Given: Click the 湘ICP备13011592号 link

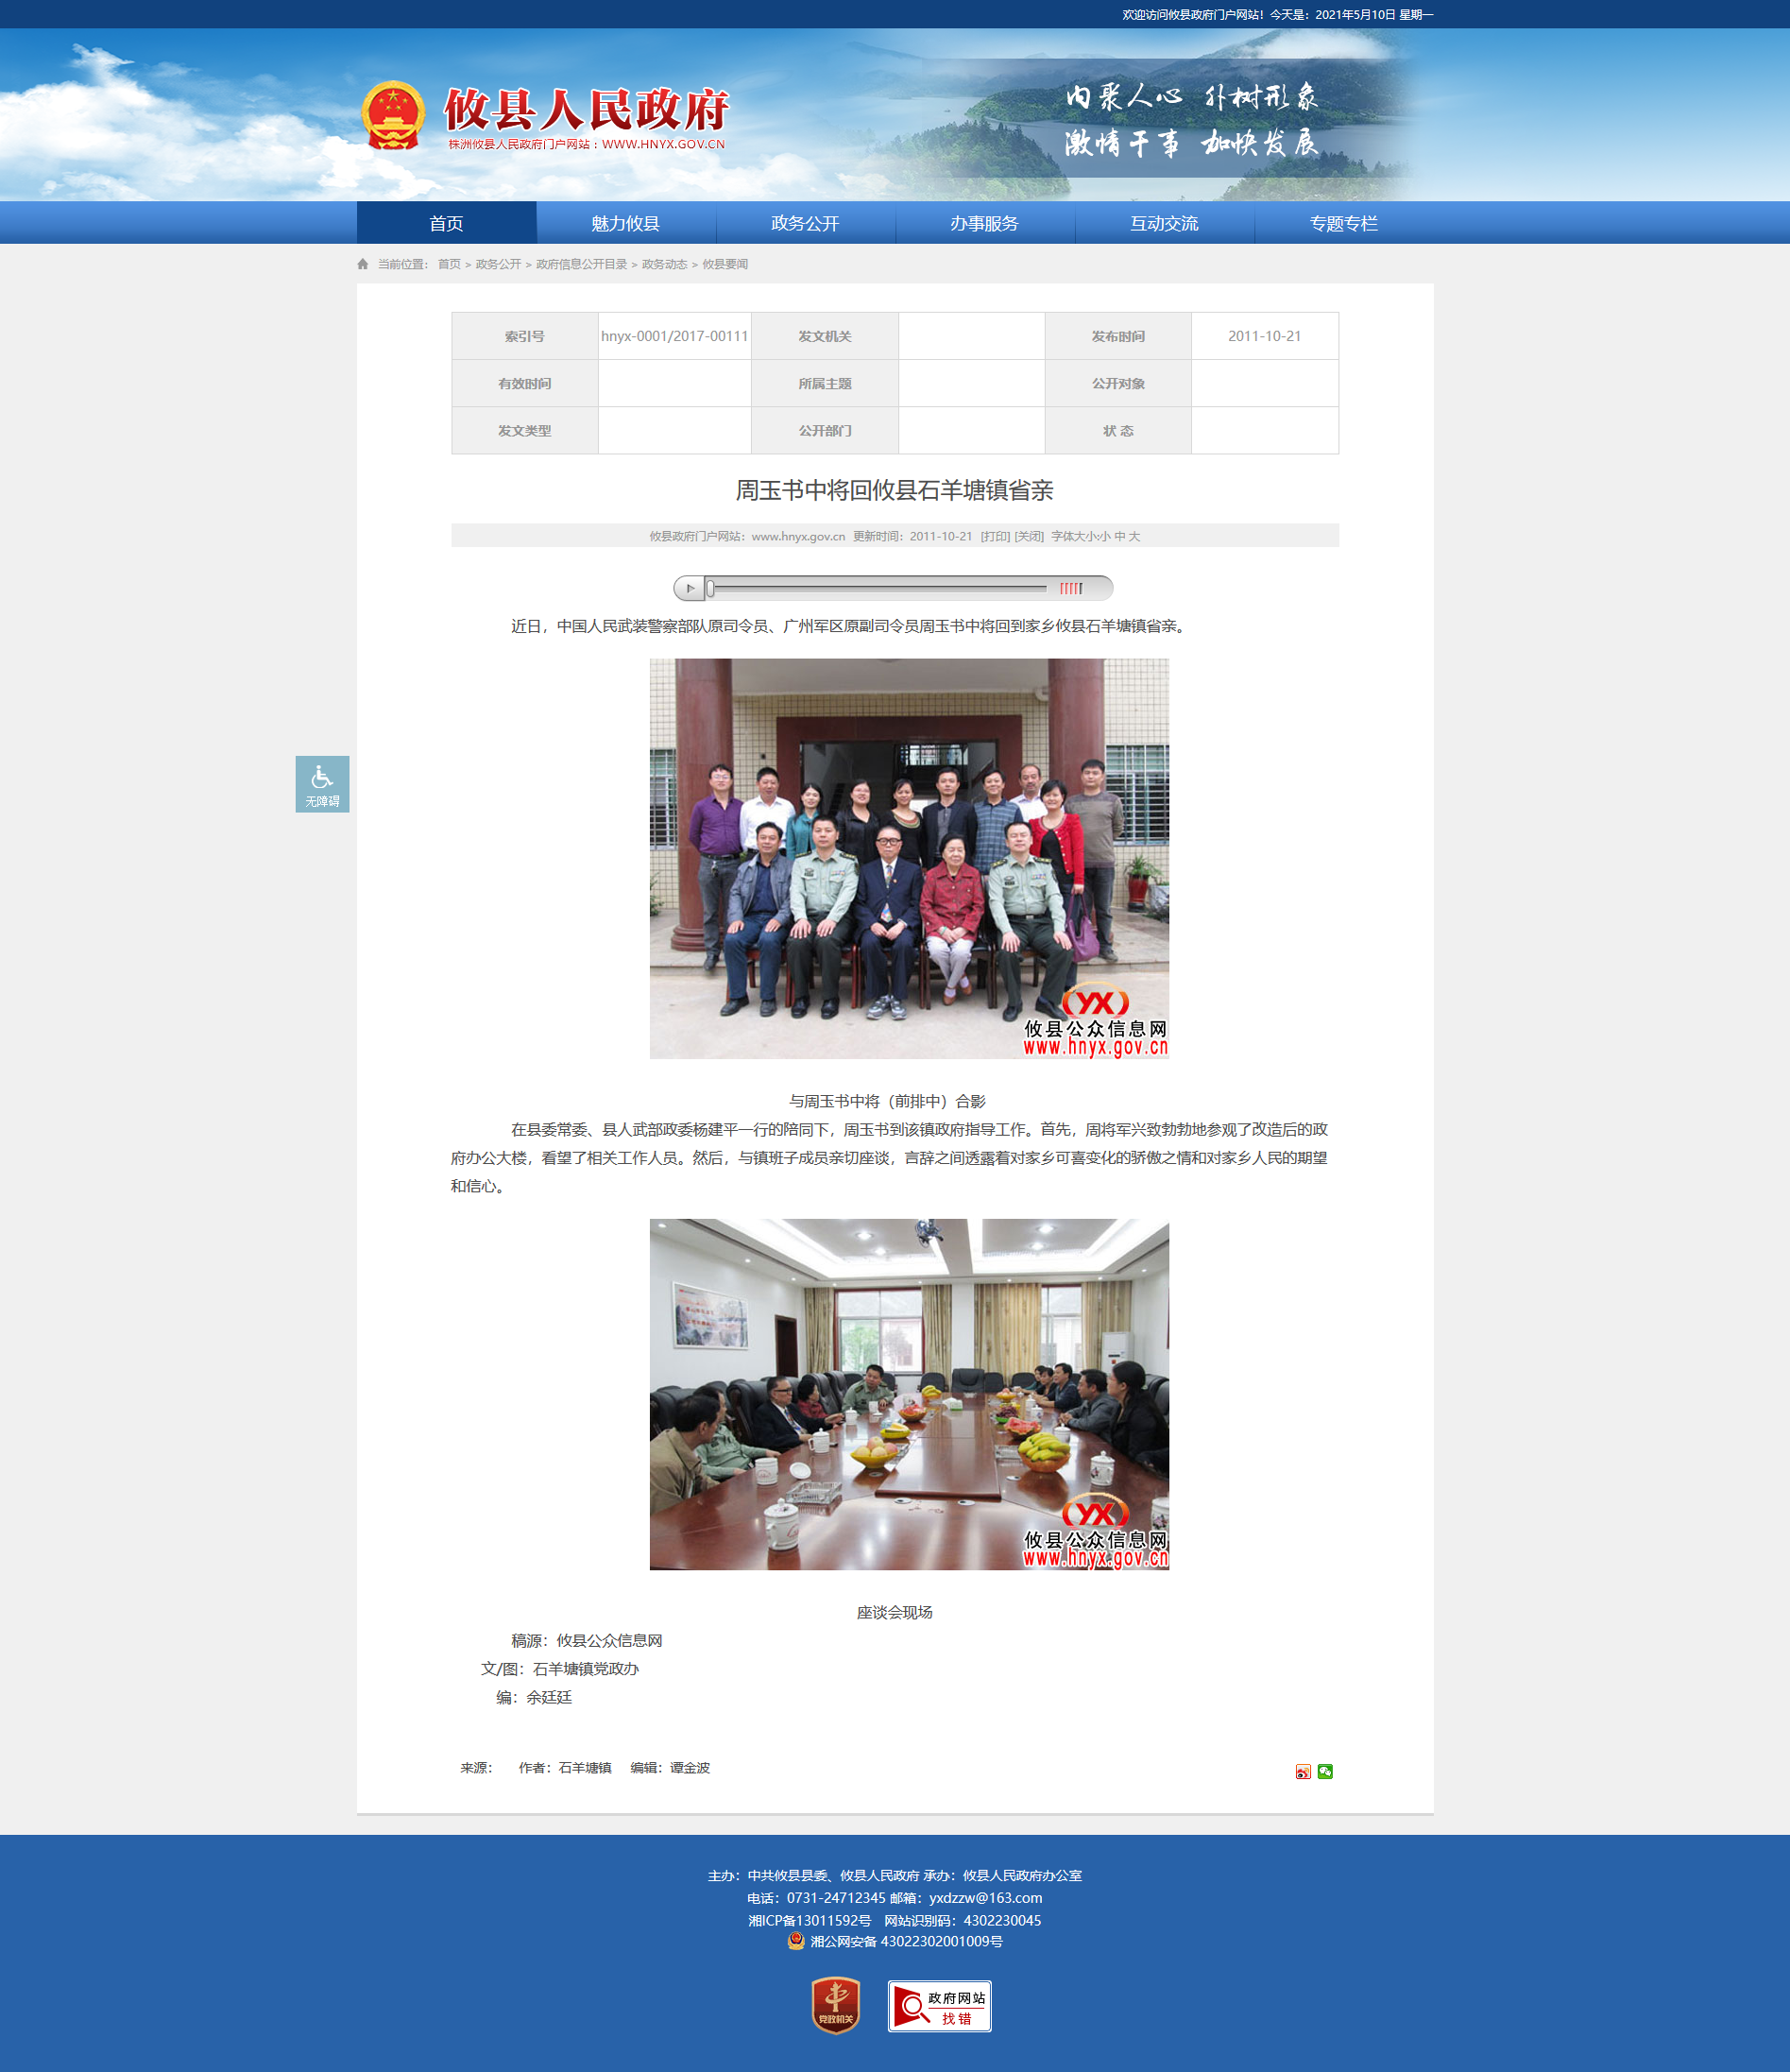Looking at the screenshot, I should click(810, 1920).
